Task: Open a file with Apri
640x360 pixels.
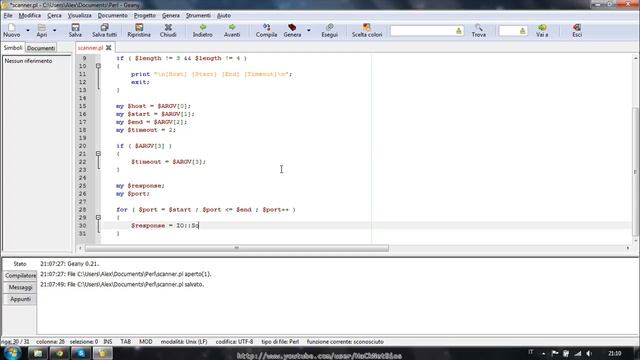Action: pyautogui.click(x=42, y=31)
